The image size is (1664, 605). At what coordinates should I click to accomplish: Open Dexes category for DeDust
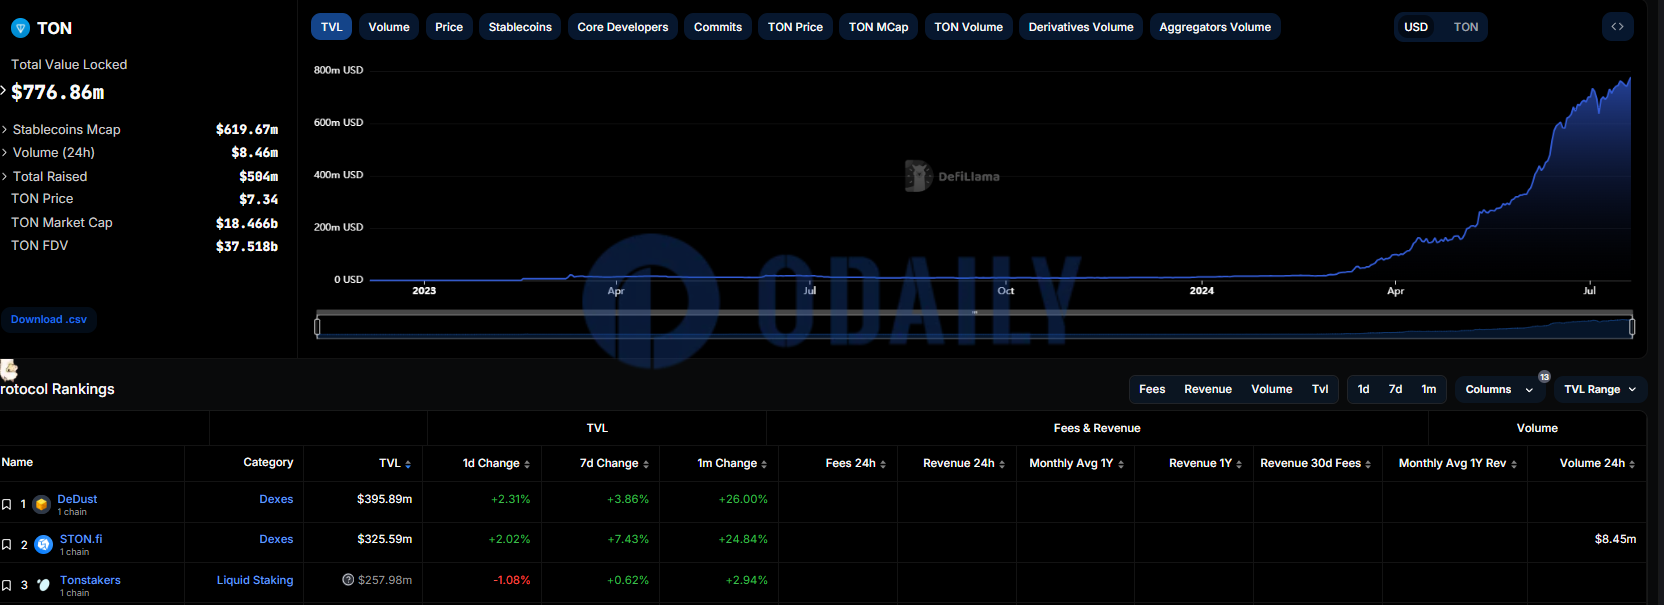(276, 499)
